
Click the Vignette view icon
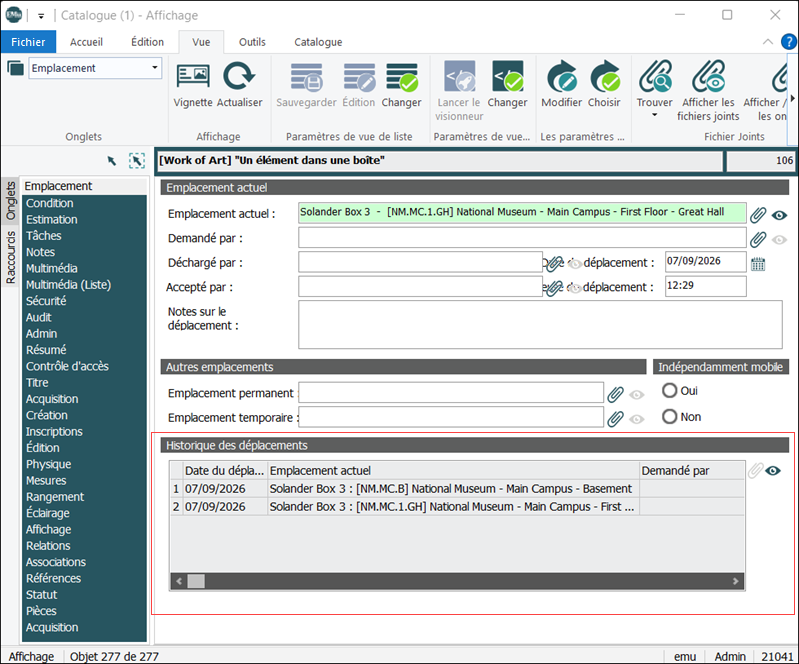(x=193, y=76)
